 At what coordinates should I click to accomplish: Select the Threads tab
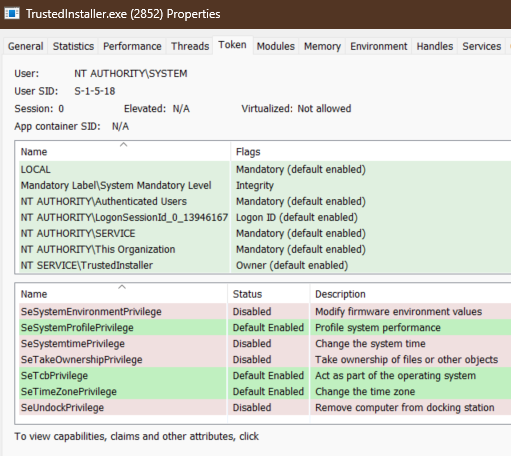190,46
